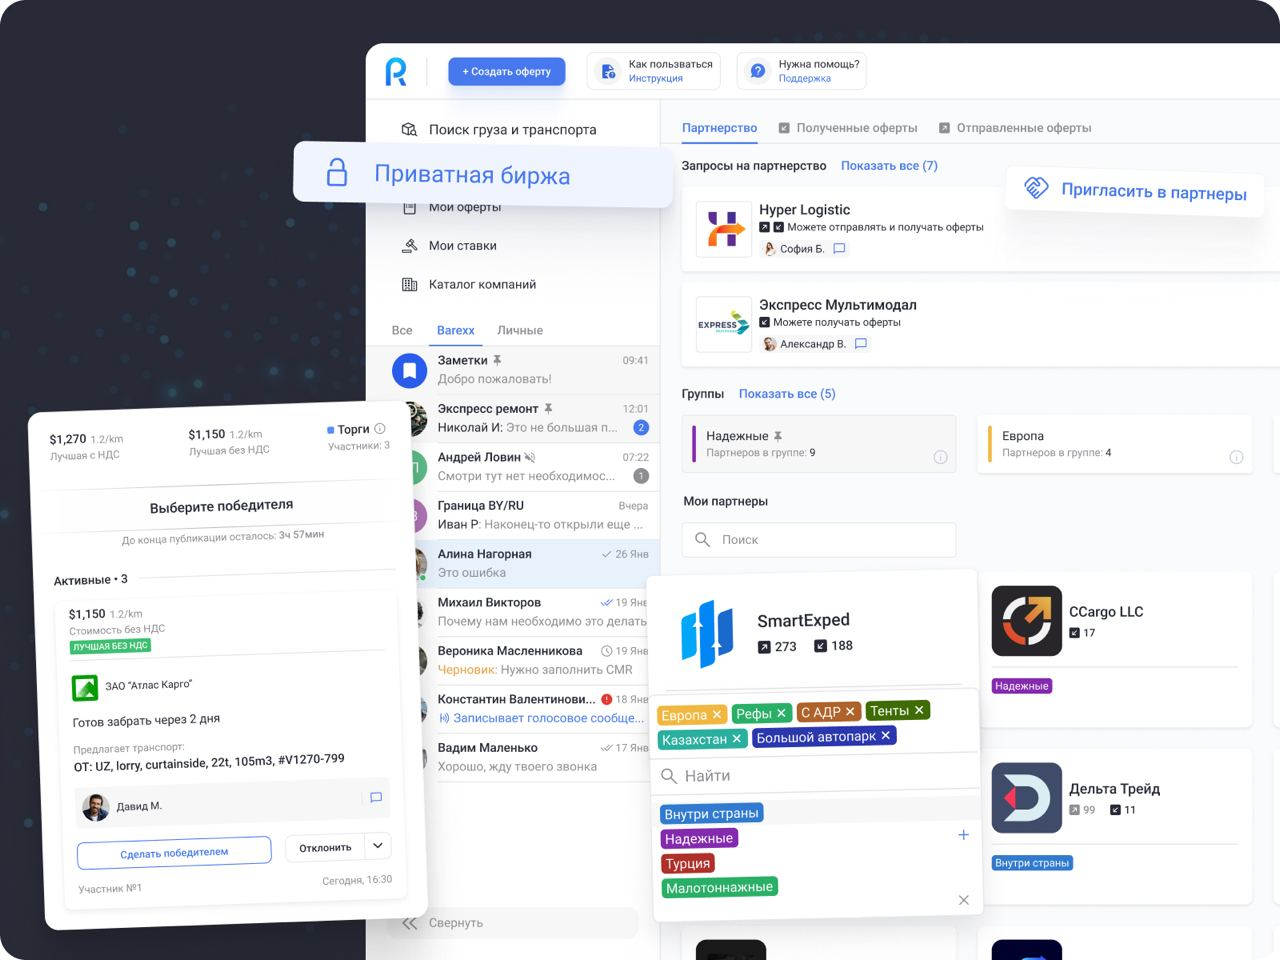Open the Надежные group card
The width and height of the screenshot is (1280, 960).
[x=819, y=444]
